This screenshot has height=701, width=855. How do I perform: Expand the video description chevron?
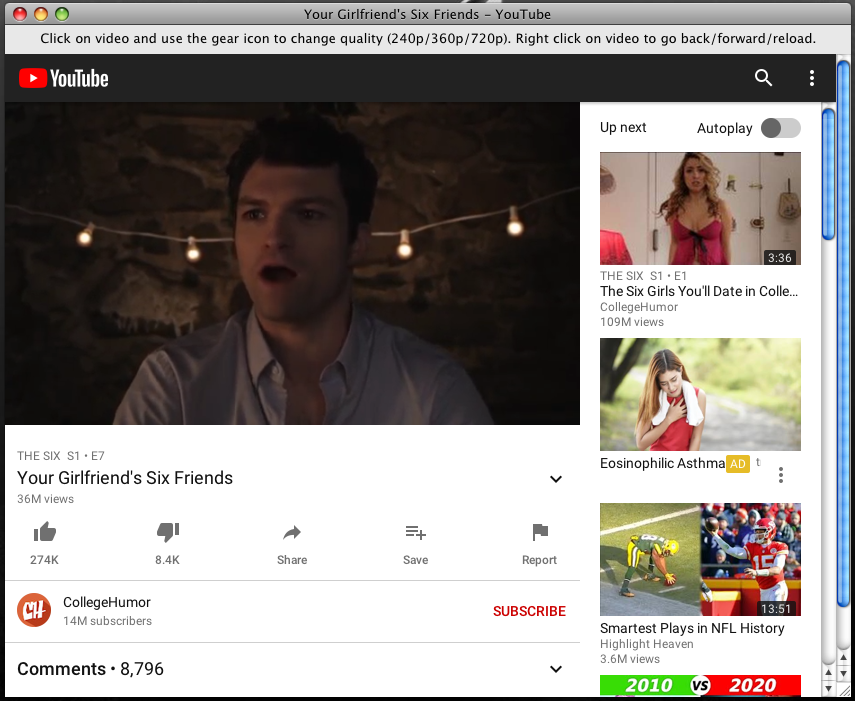click(x=556, y=479)
